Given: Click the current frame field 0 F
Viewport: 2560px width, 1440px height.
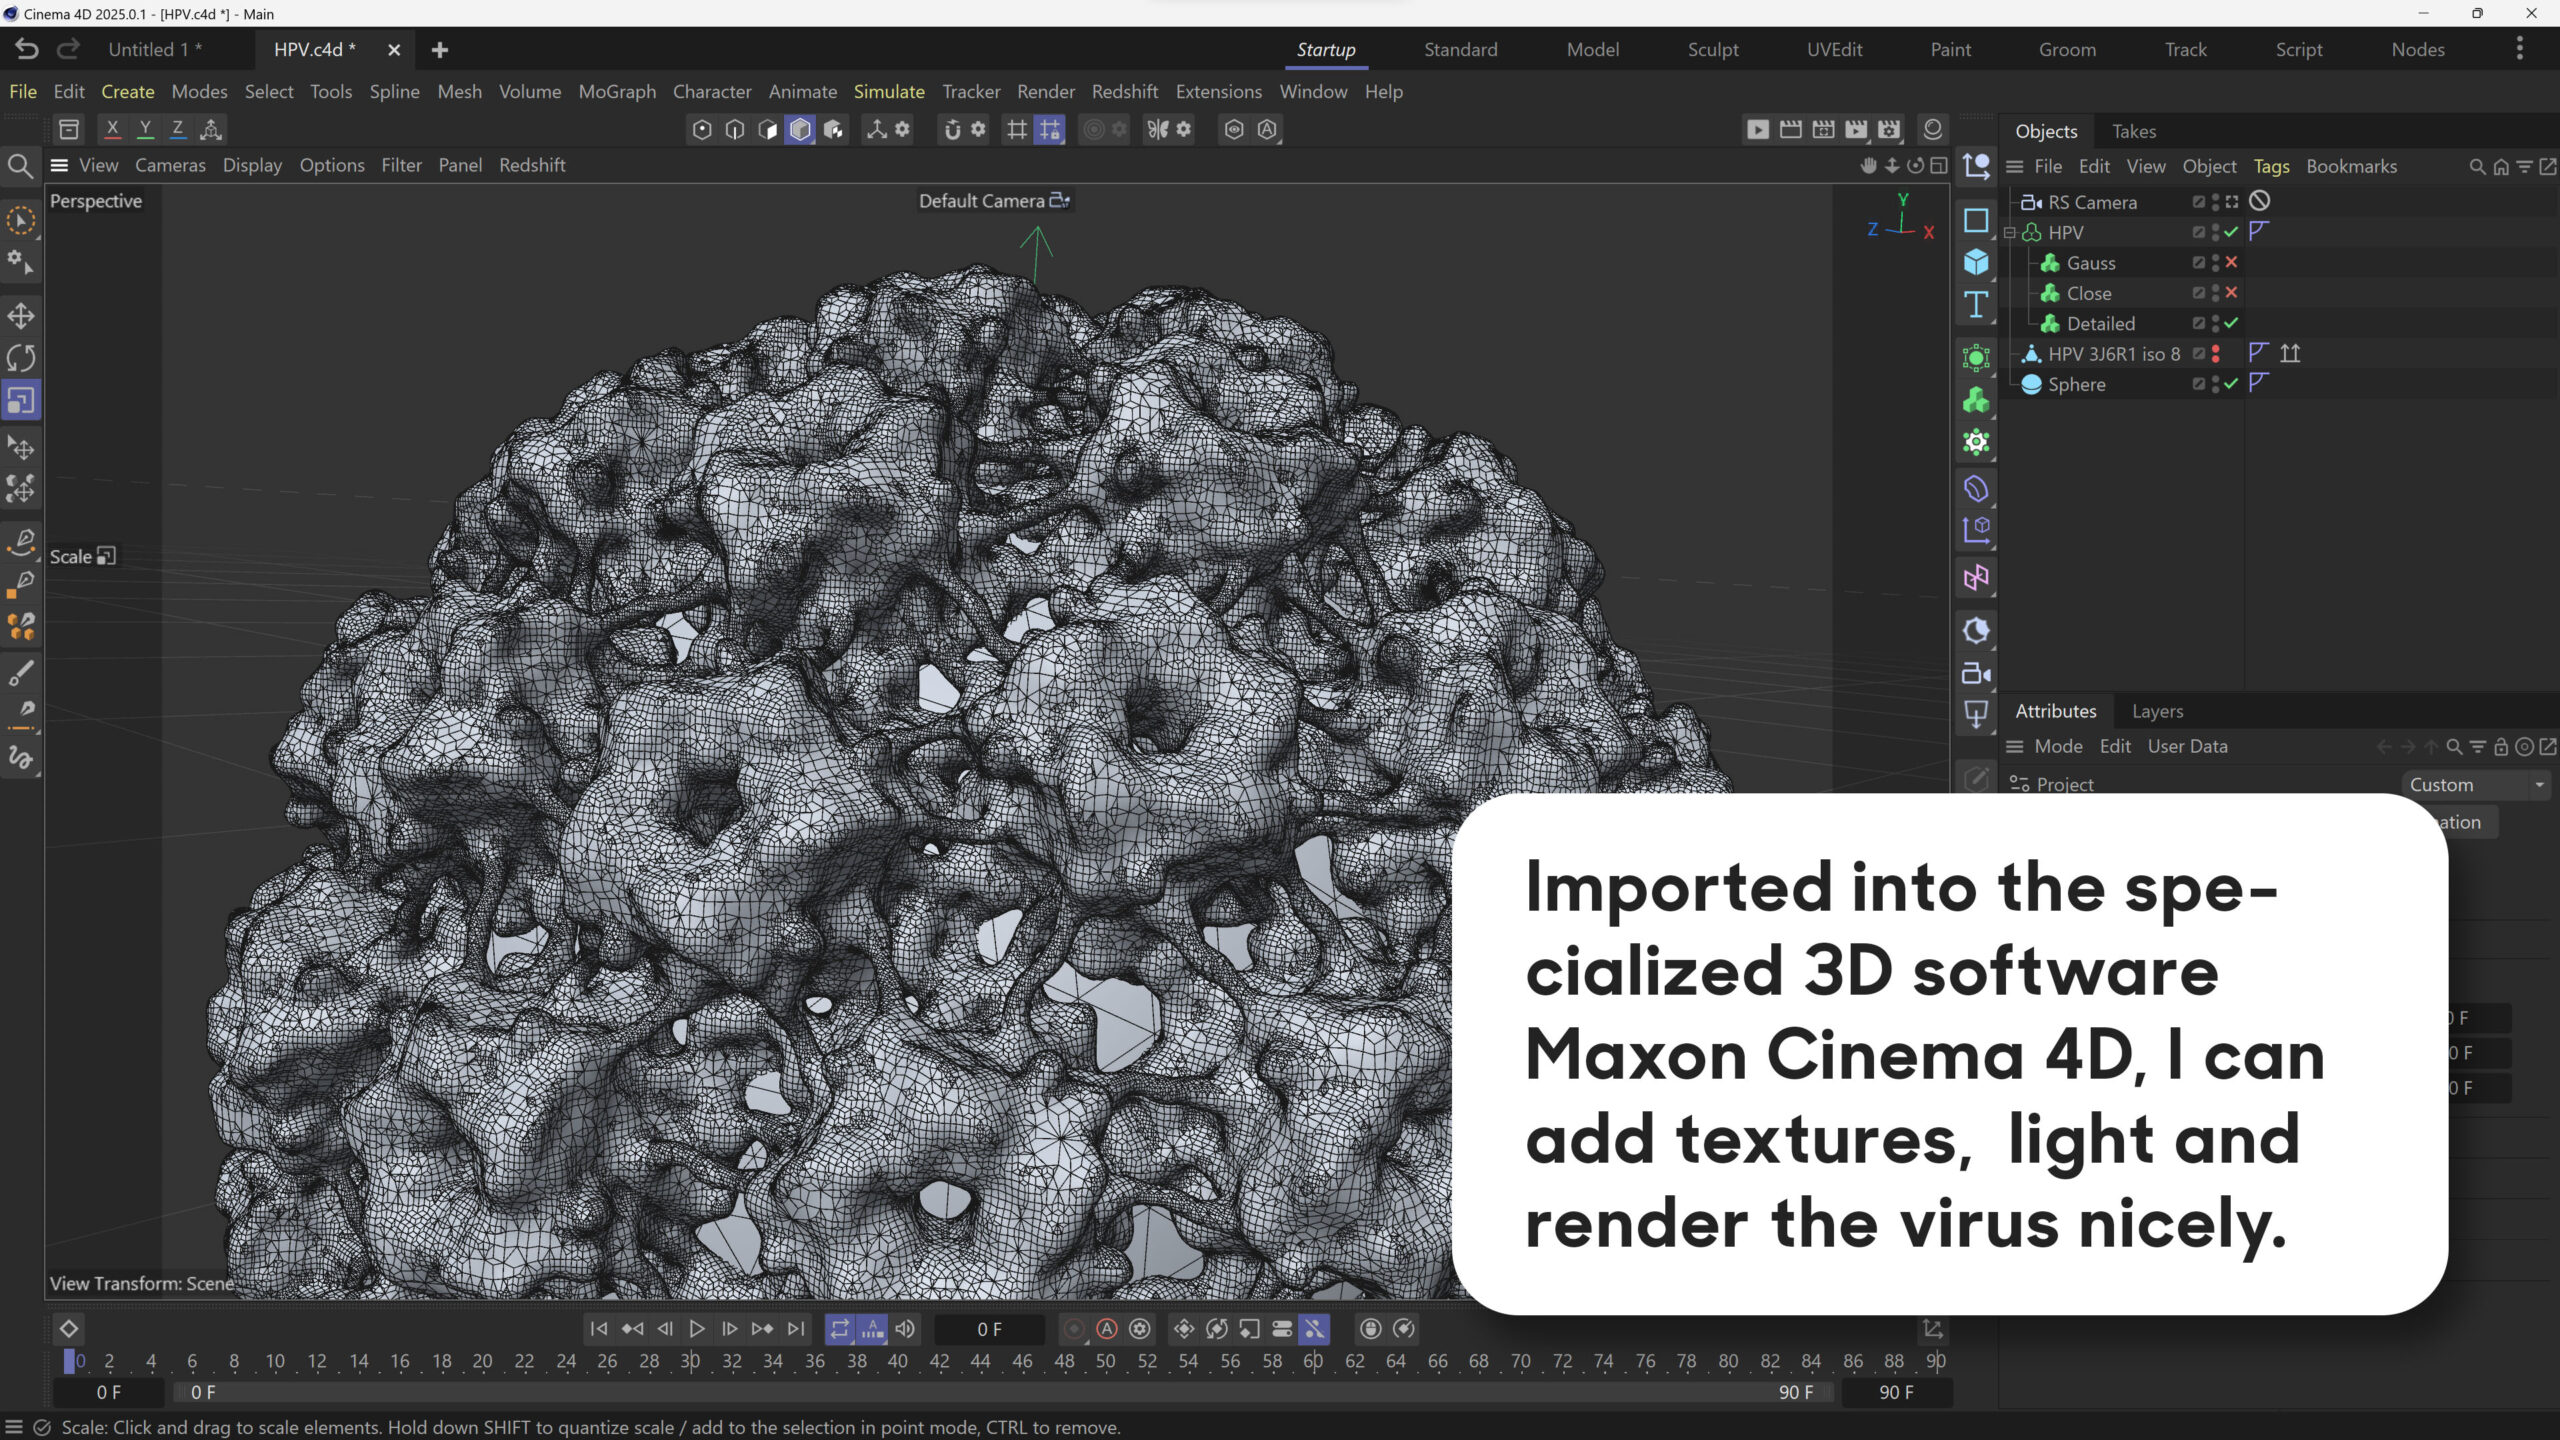Looking at the screenshot, I should pyautogui.click(x=989, y=1329).
